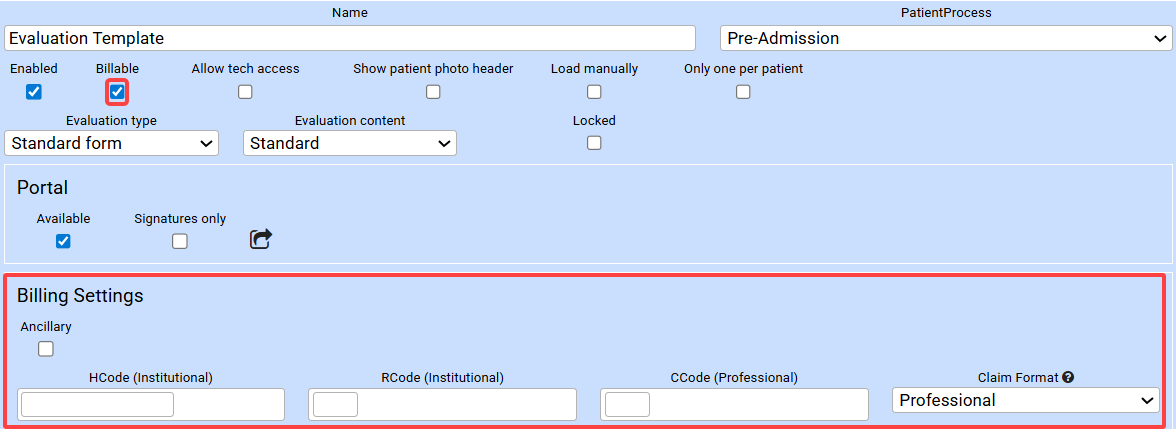Focus the HCode (Institutional) input

98,404
